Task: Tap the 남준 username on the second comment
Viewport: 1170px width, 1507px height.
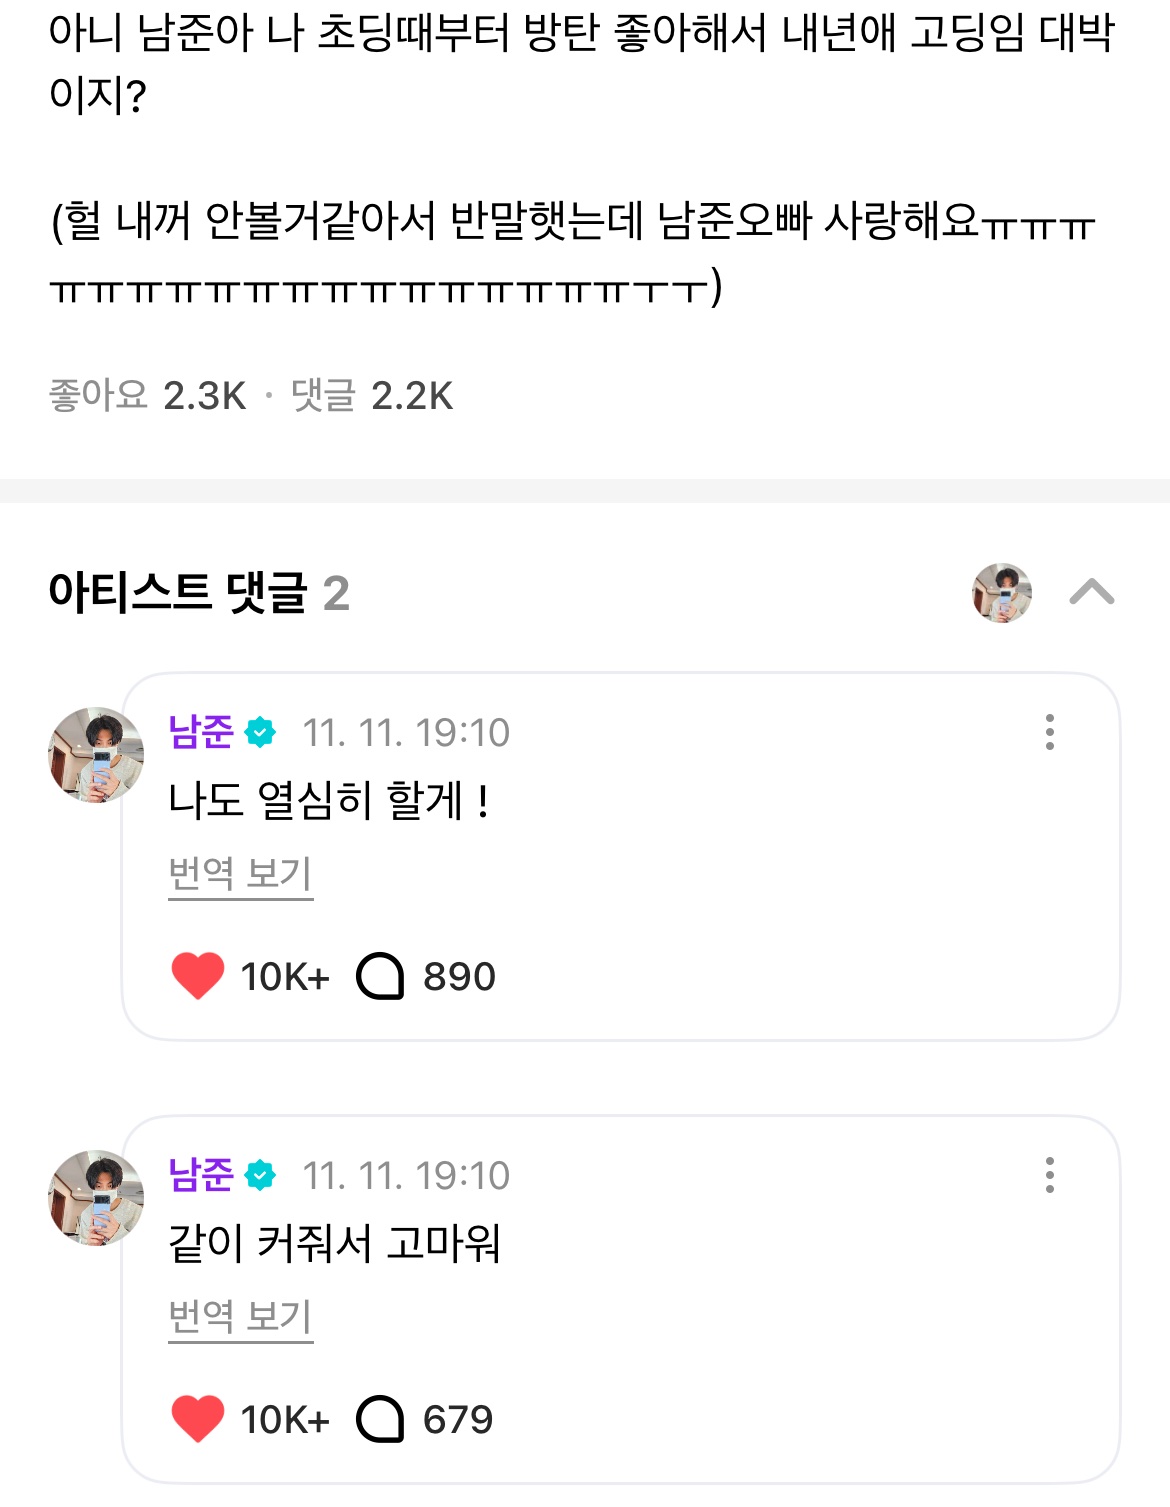Action: [x=201, y=1175]
